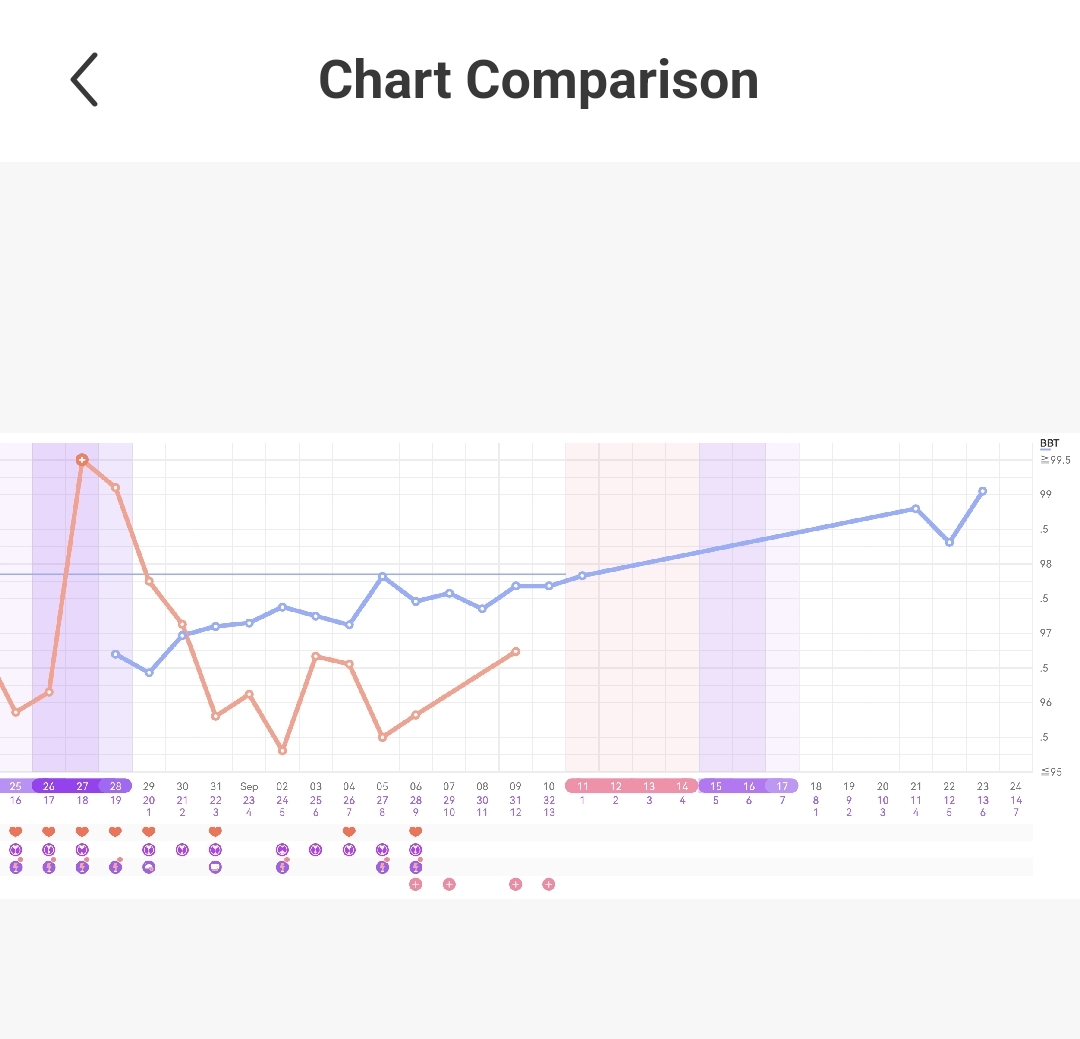Tap the BBT legend label

1049,443
